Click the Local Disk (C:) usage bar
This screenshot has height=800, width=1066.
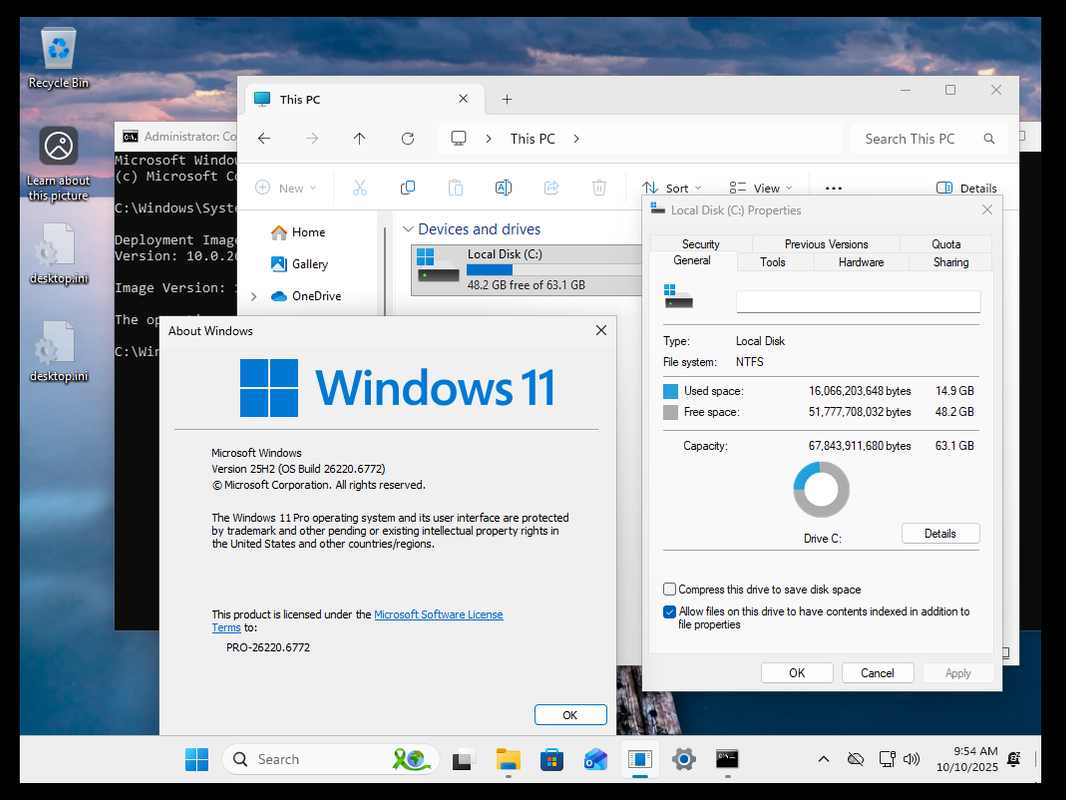[553, 270]
